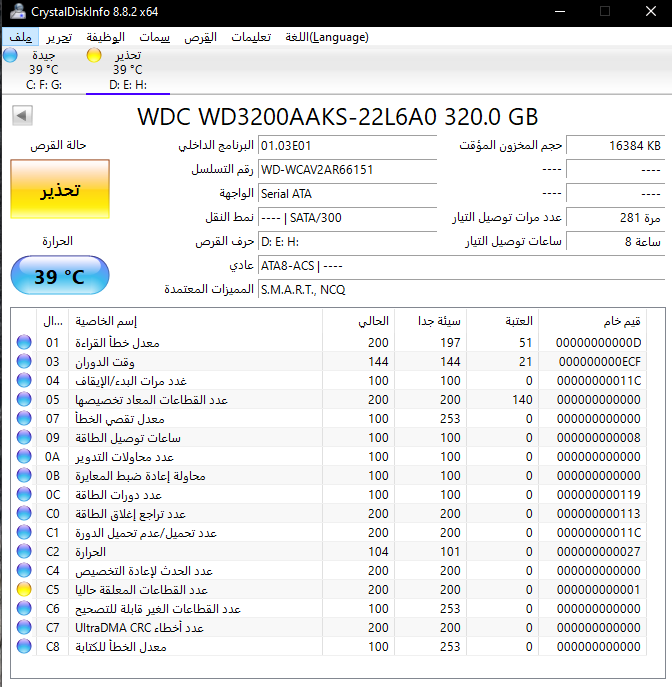The height and width of the screenshot is (687, 672).
Task: Click the ATA8-ACS standard field
Action: (x=462, y=266)
